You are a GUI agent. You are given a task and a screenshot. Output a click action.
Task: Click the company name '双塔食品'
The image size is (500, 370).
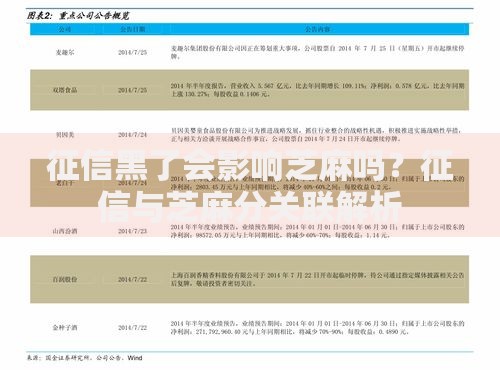(x=65, y=90)
